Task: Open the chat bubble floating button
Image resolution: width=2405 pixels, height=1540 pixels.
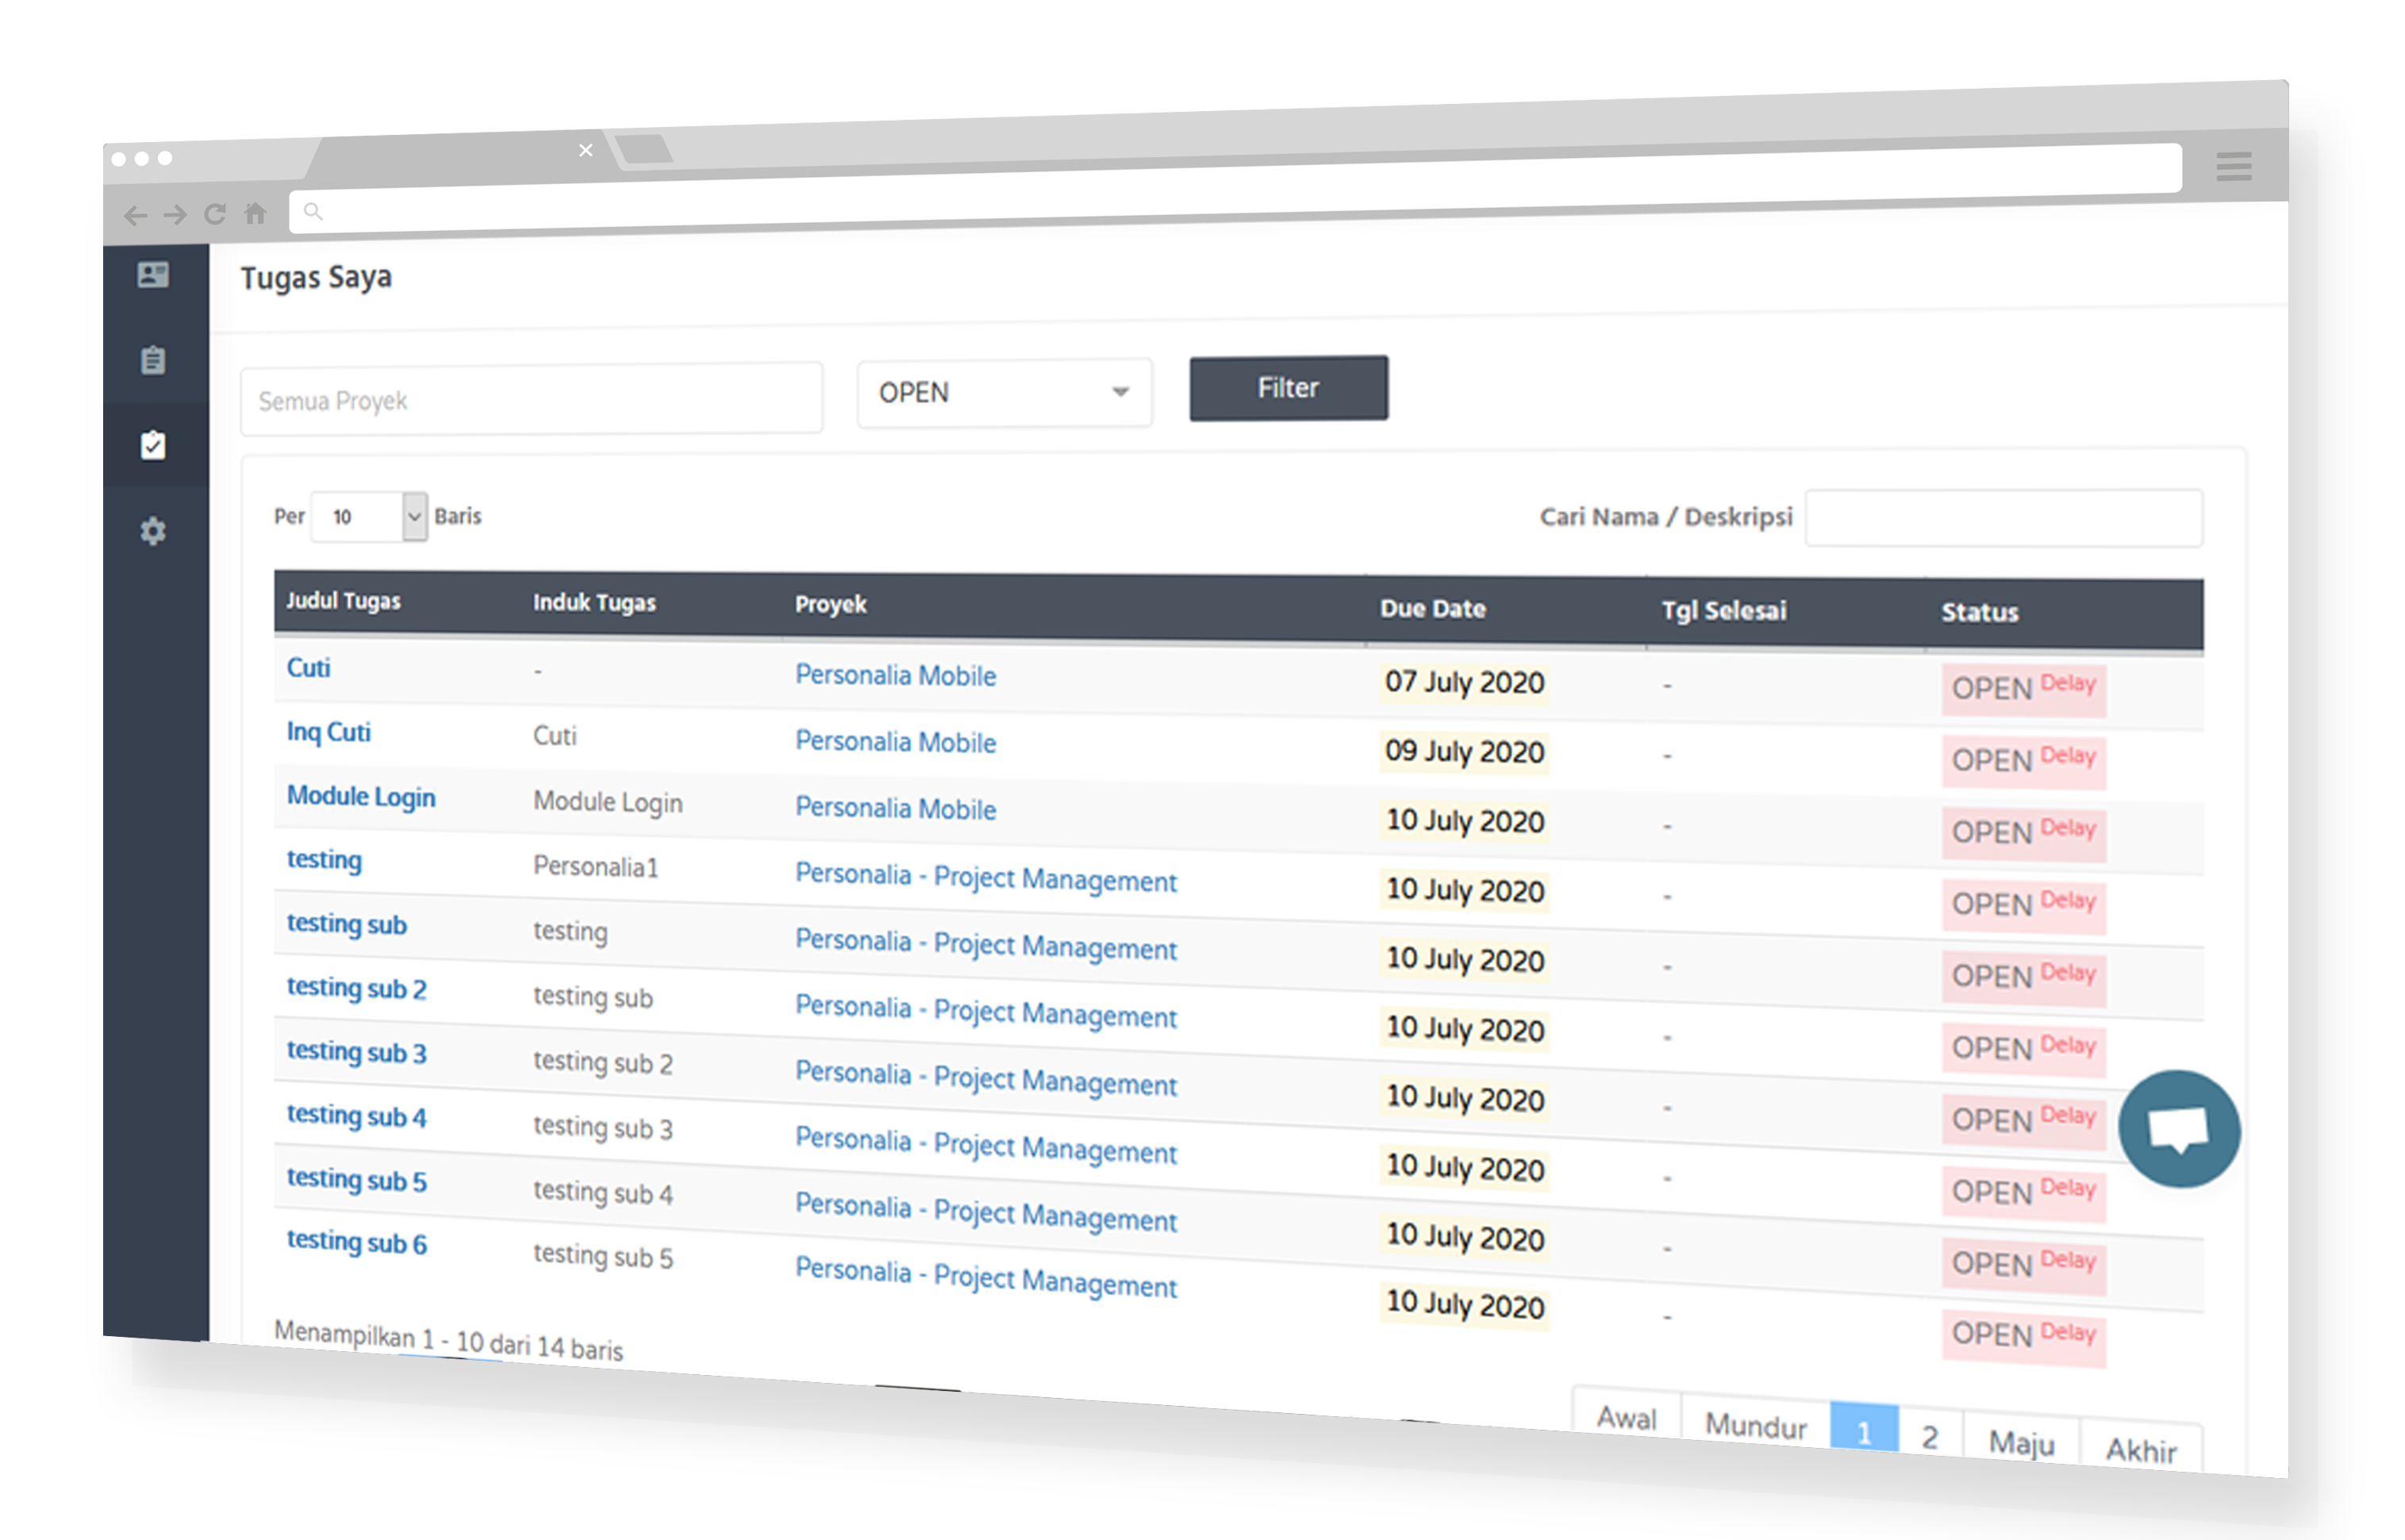Action: [x=2179, y=1129]
